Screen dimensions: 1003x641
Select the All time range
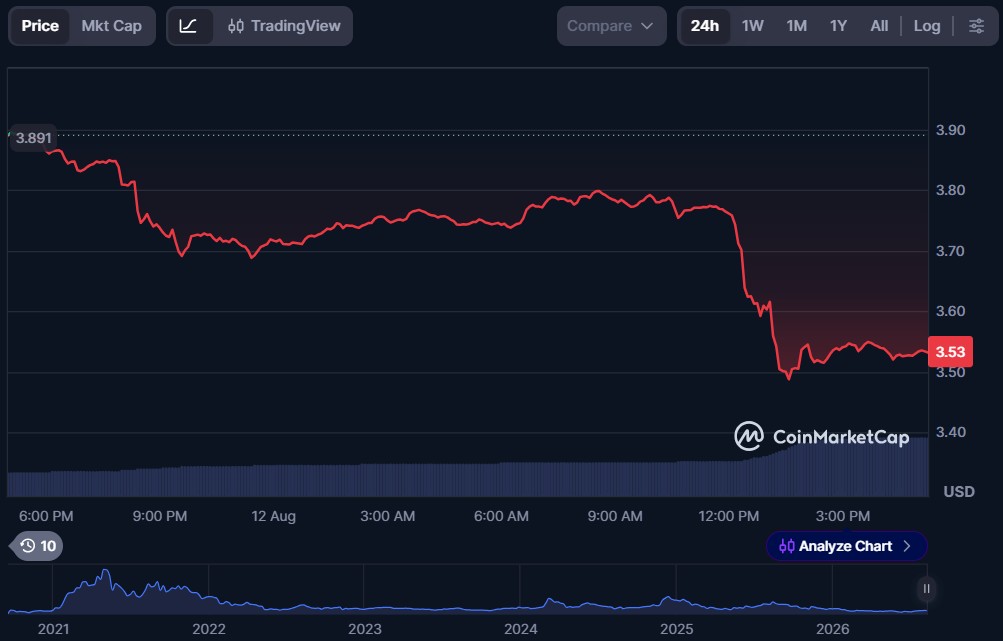pyautogui.click(x=879, y=26)
